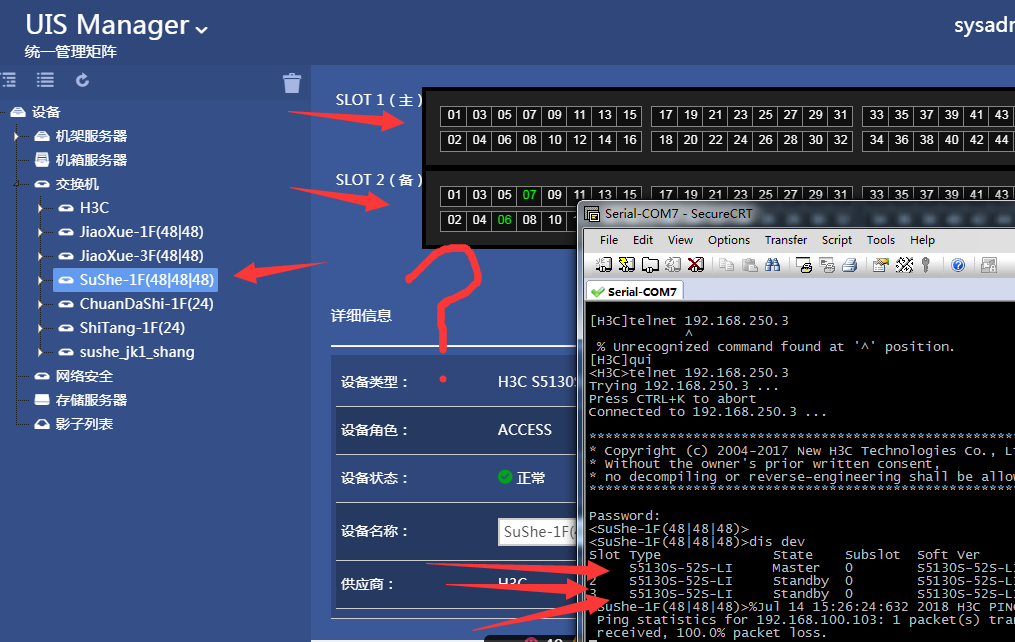The width and height of the screenshot is (1015, 642).
Task: Click blue Help question icon in SecureCRT
Action: pyautogui.click(x=958, y=265)
